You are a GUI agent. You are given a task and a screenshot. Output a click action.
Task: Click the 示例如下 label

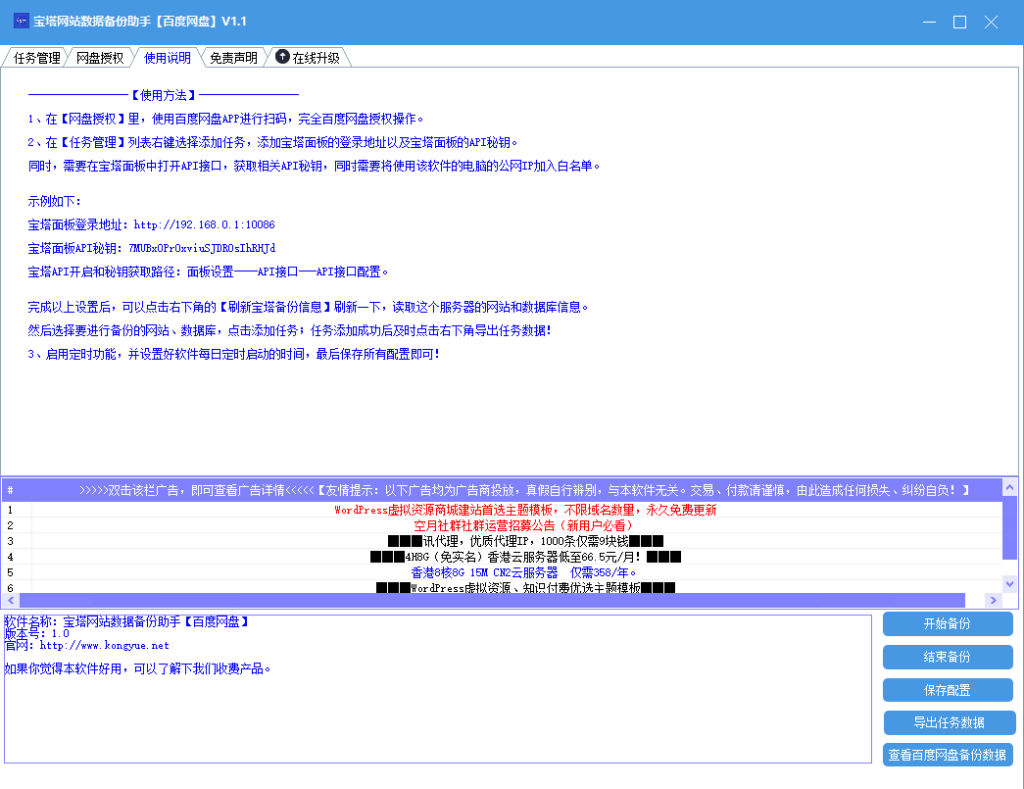point(54,201)
